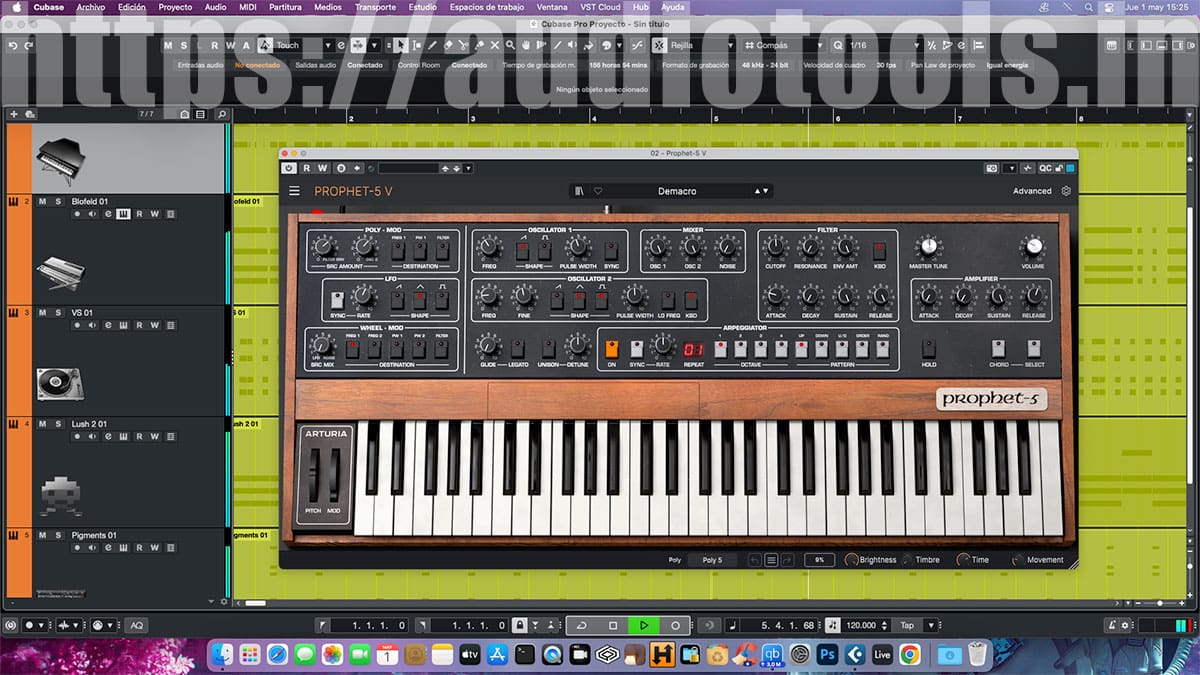
Task: Add a new track with plus icon
Action: click(x=14, y=114)
